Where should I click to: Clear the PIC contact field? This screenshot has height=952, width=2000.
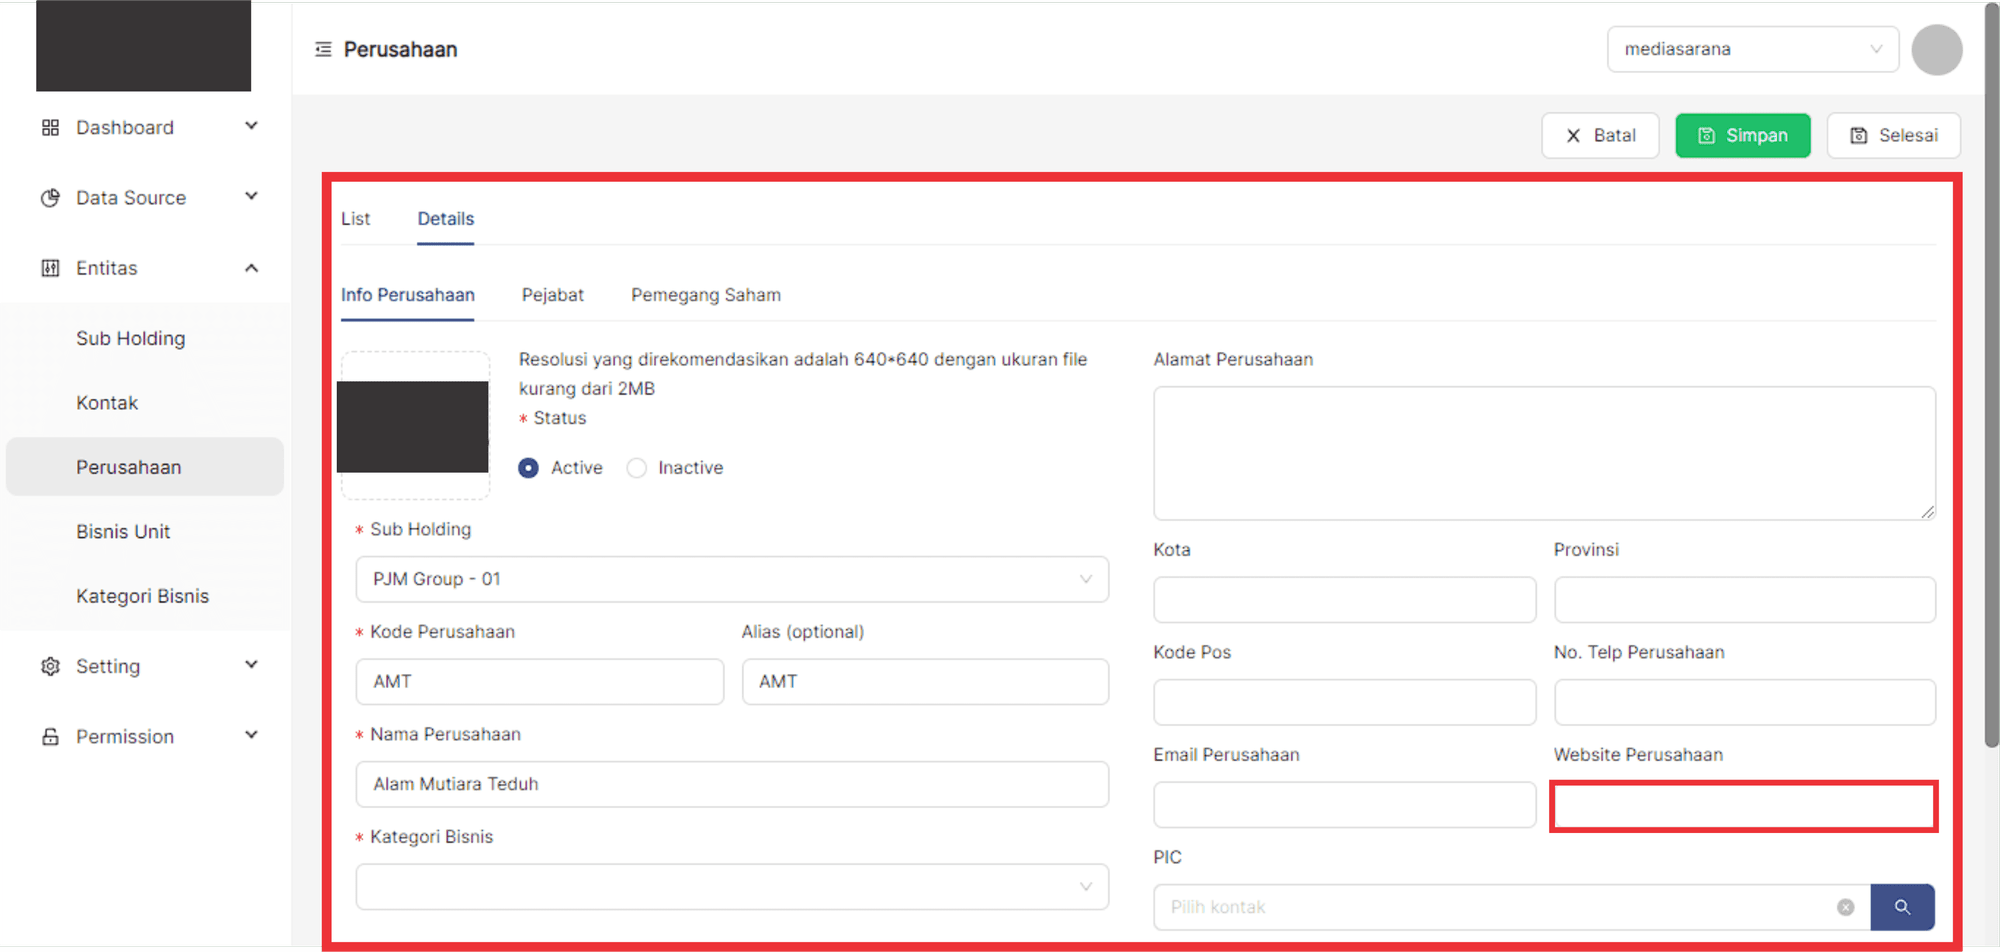click(x=1845, y=907)
